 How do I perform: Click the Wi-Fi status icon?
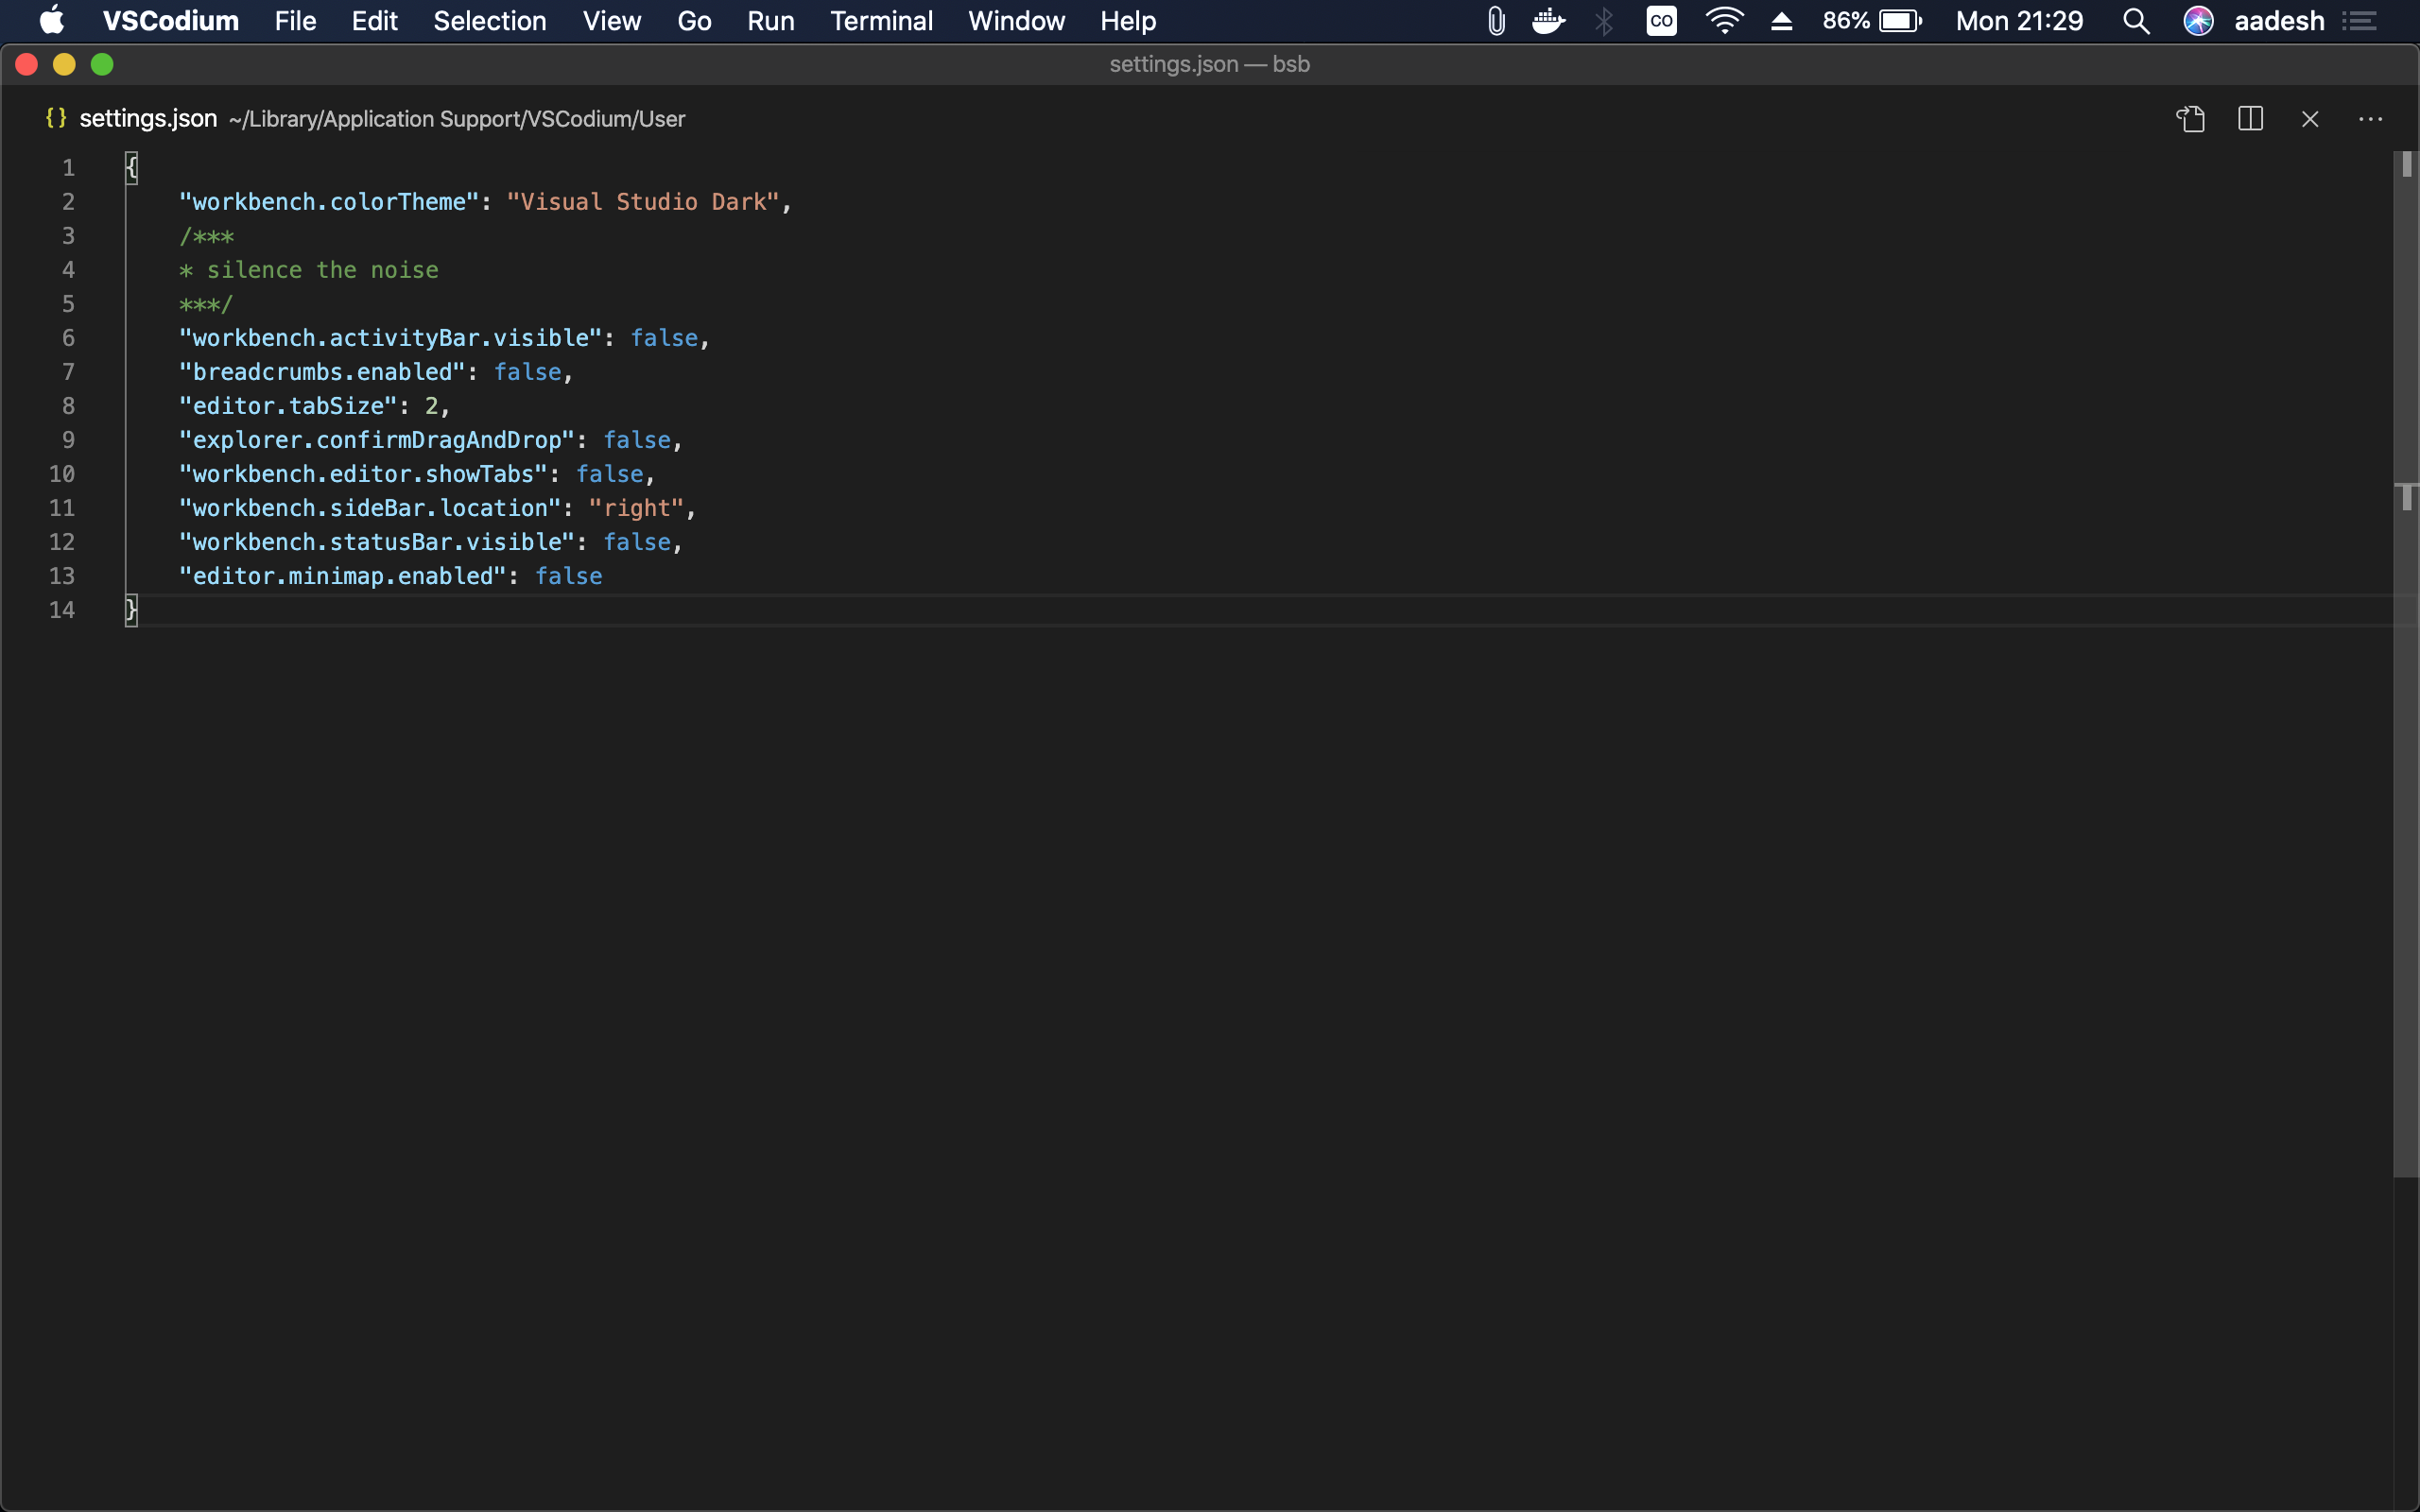1724,21
